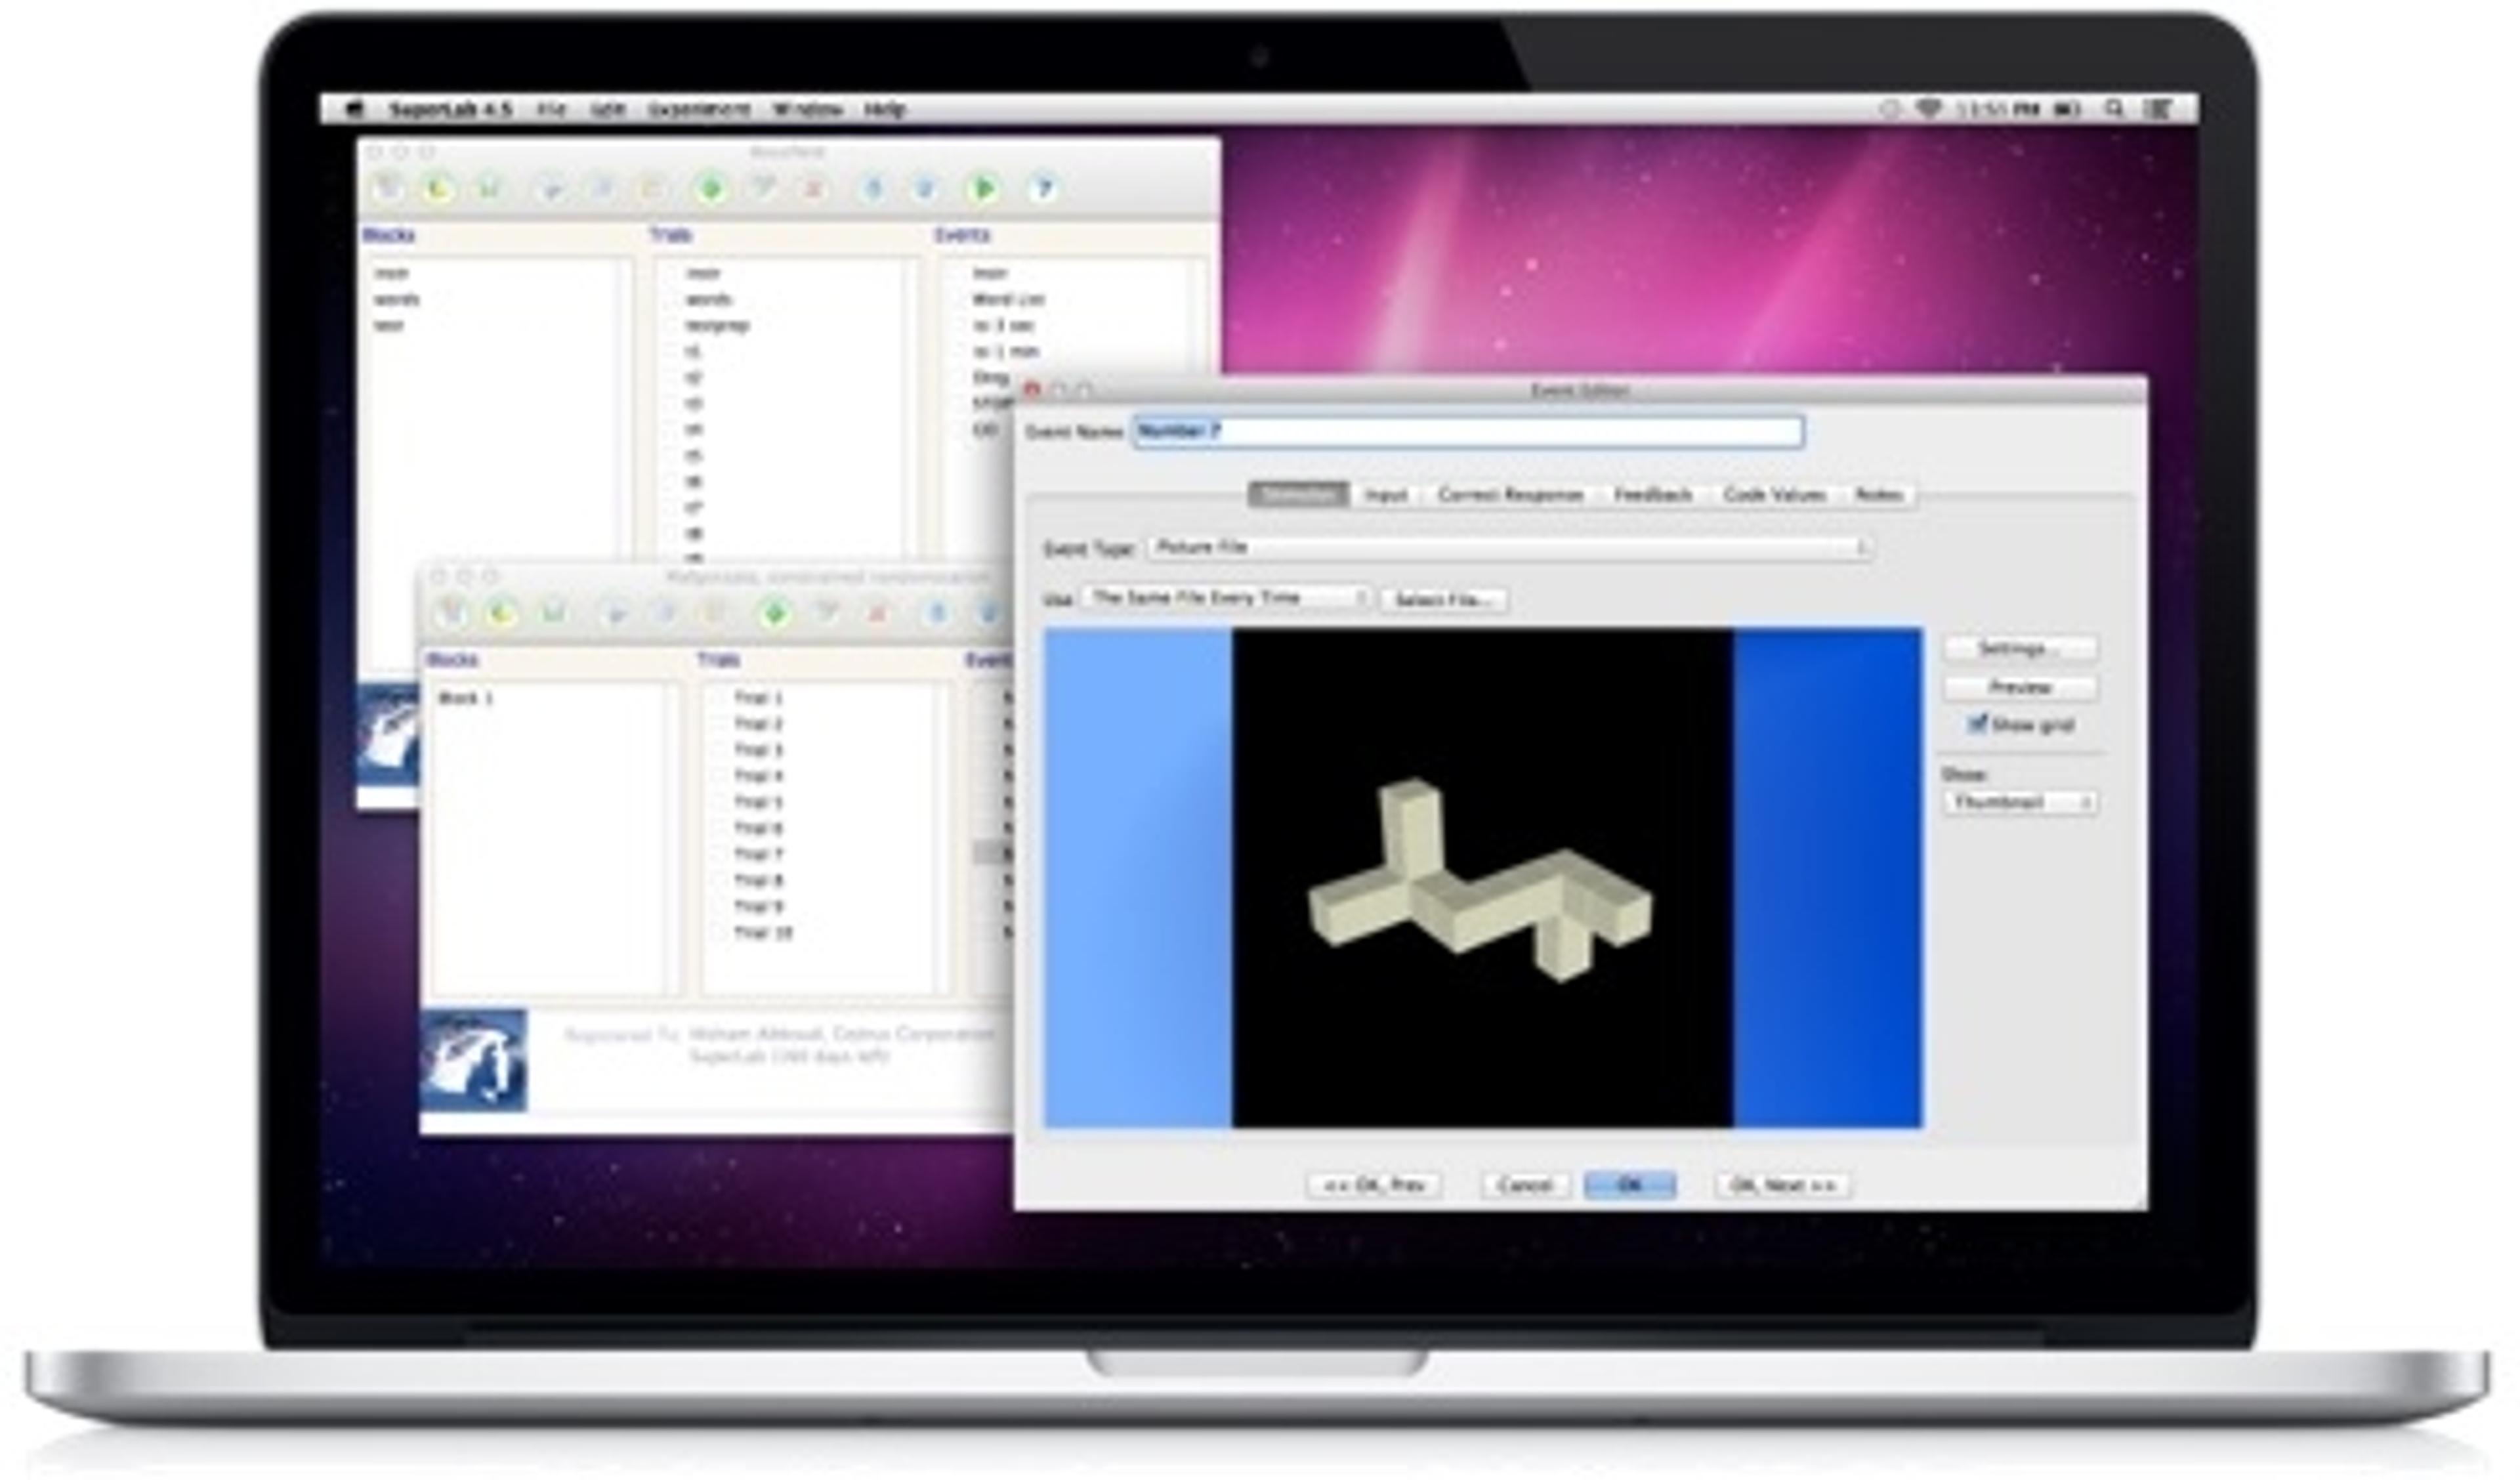Expand the Show Thumbnail dropdown
2520x1480 pixels.
(2020, 802)
